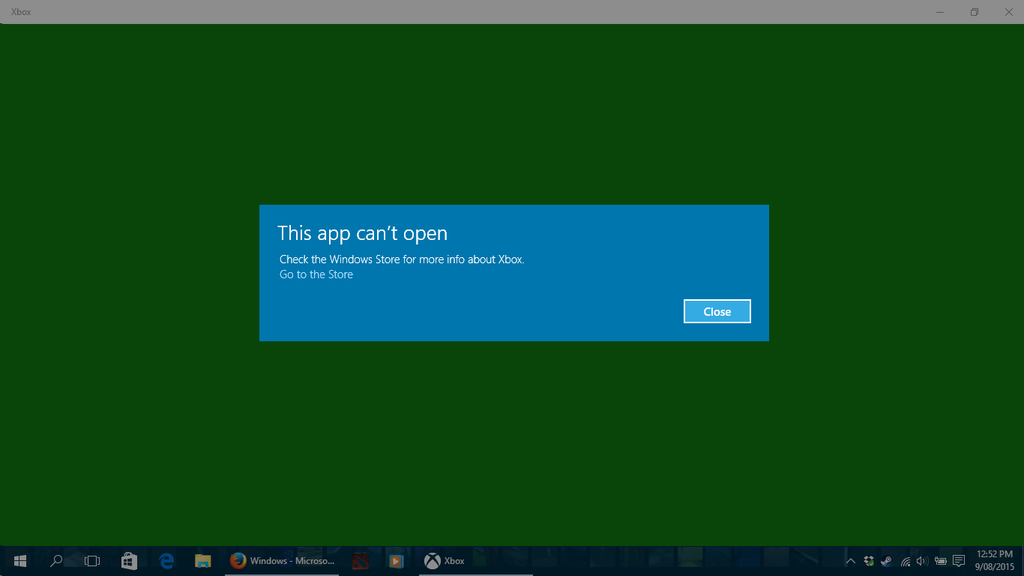Select the Xbox app taskbar button
Screen dimensions: 1024x576
click(x=475, y=561)
